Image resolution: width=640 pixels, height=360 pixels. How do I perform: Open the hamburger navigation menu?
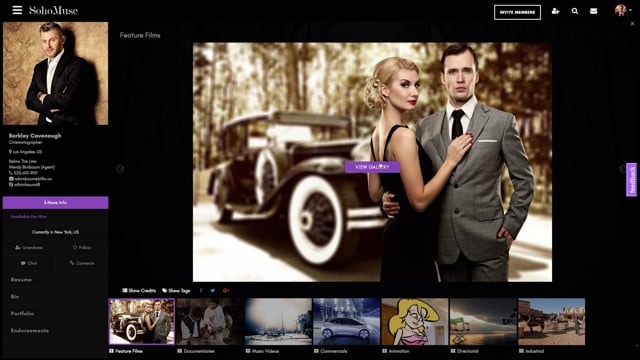pos(17,10)
